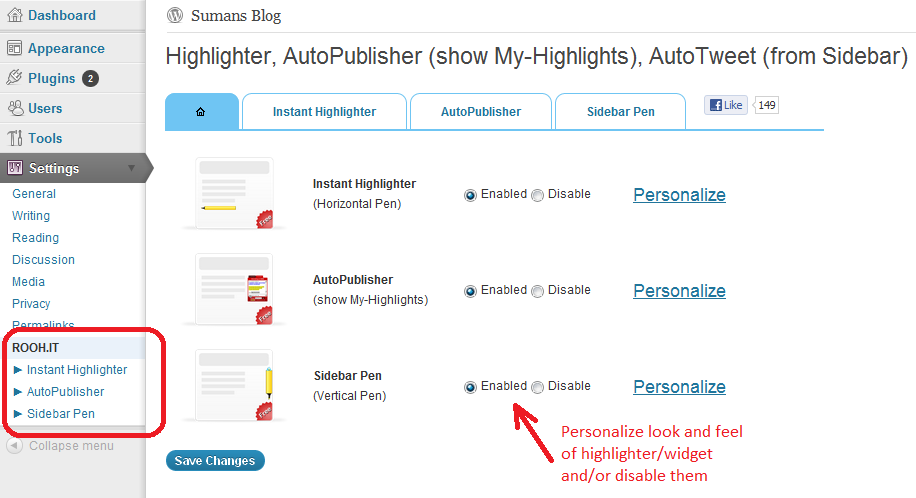The height and width of the screenshot is (498, 916).
Task: Click the Tools icon in sidebar
Action: click(15, 138)
